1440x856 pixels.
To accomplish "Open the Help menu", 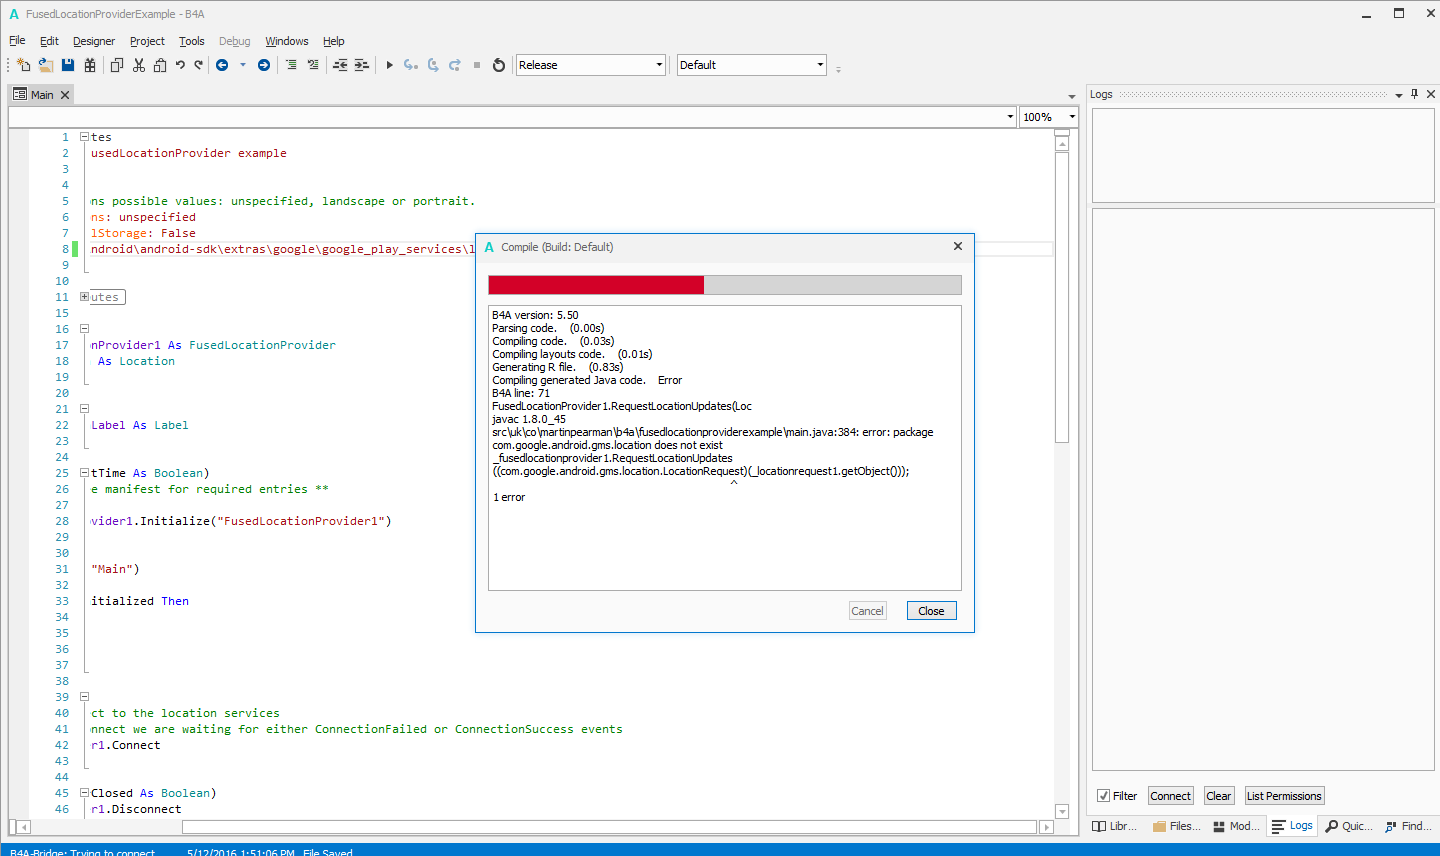I will click(x=334, y=41).
